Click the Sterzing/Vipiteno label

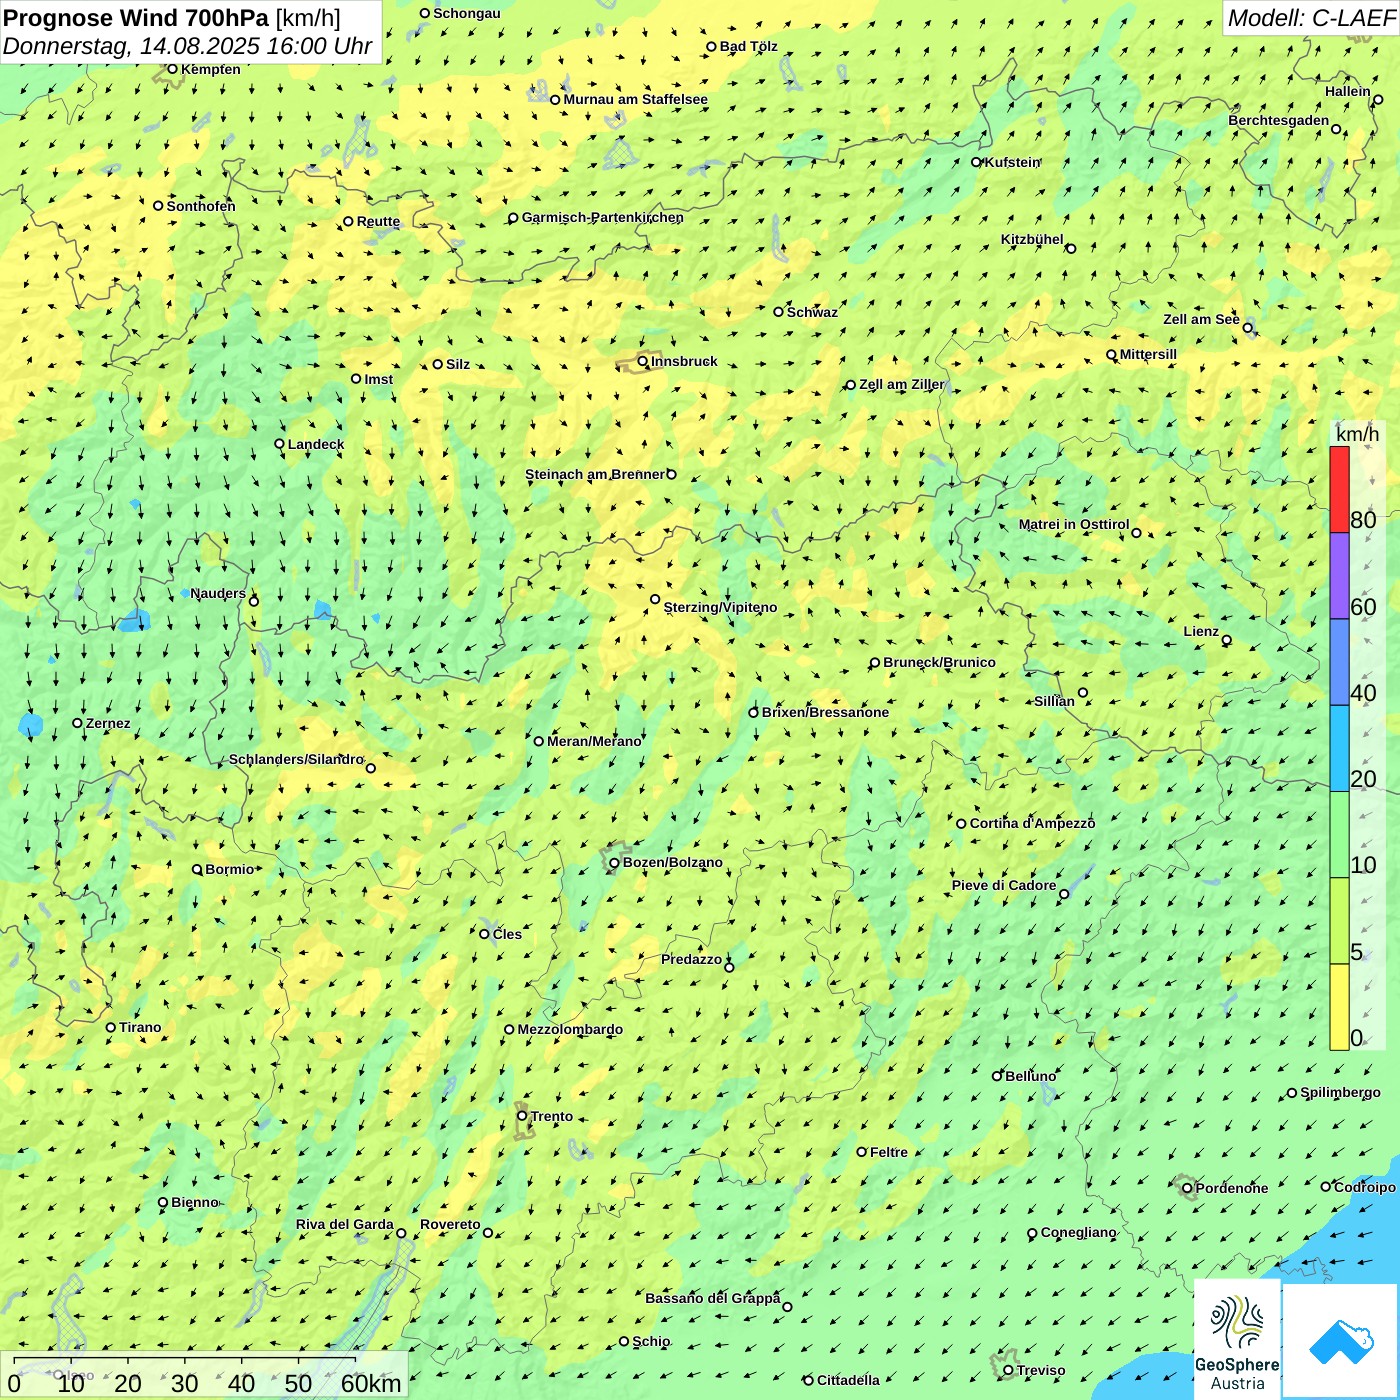click(x=720, y=607)
